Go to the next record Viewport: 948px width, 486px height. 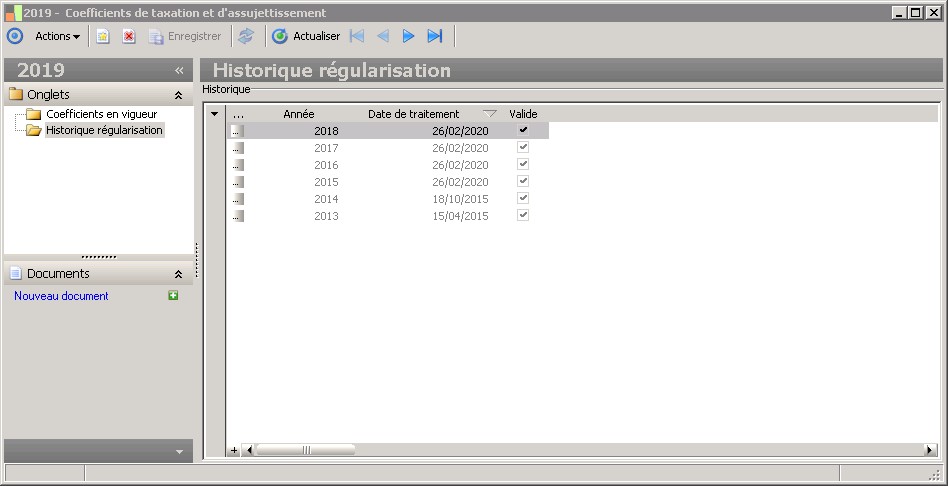click(408, 36)
